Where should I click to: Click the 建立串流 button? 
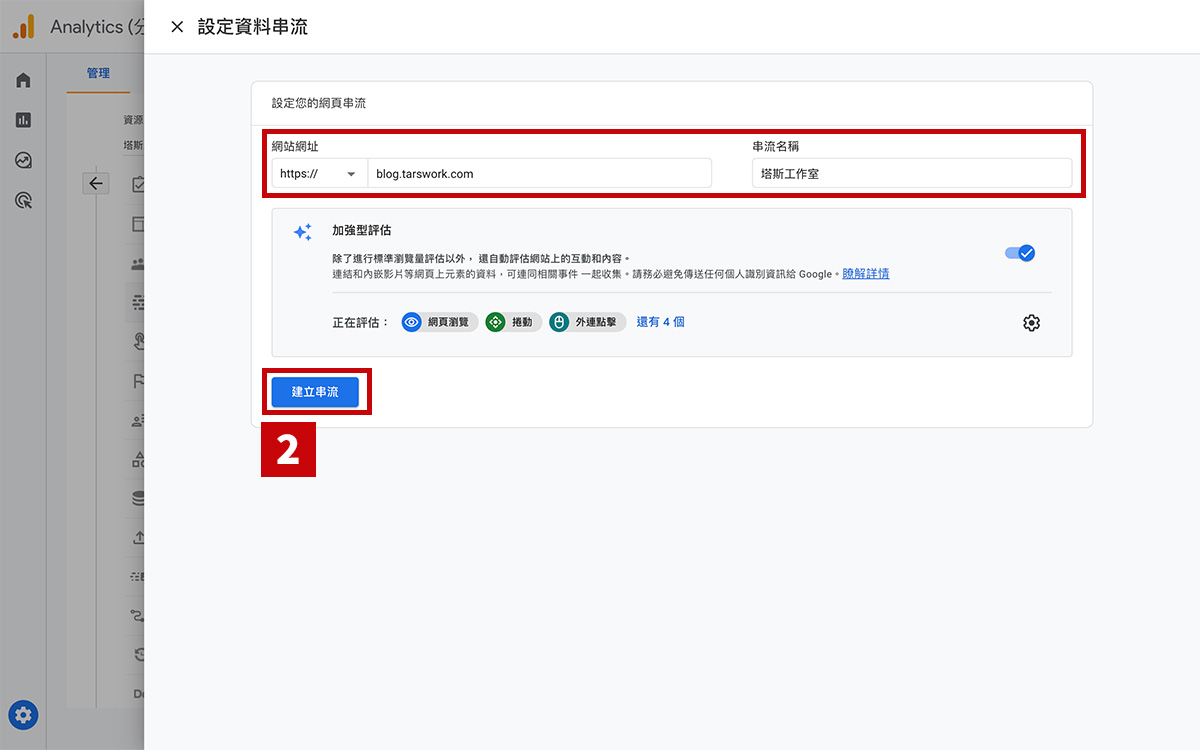tap(315, 392)
